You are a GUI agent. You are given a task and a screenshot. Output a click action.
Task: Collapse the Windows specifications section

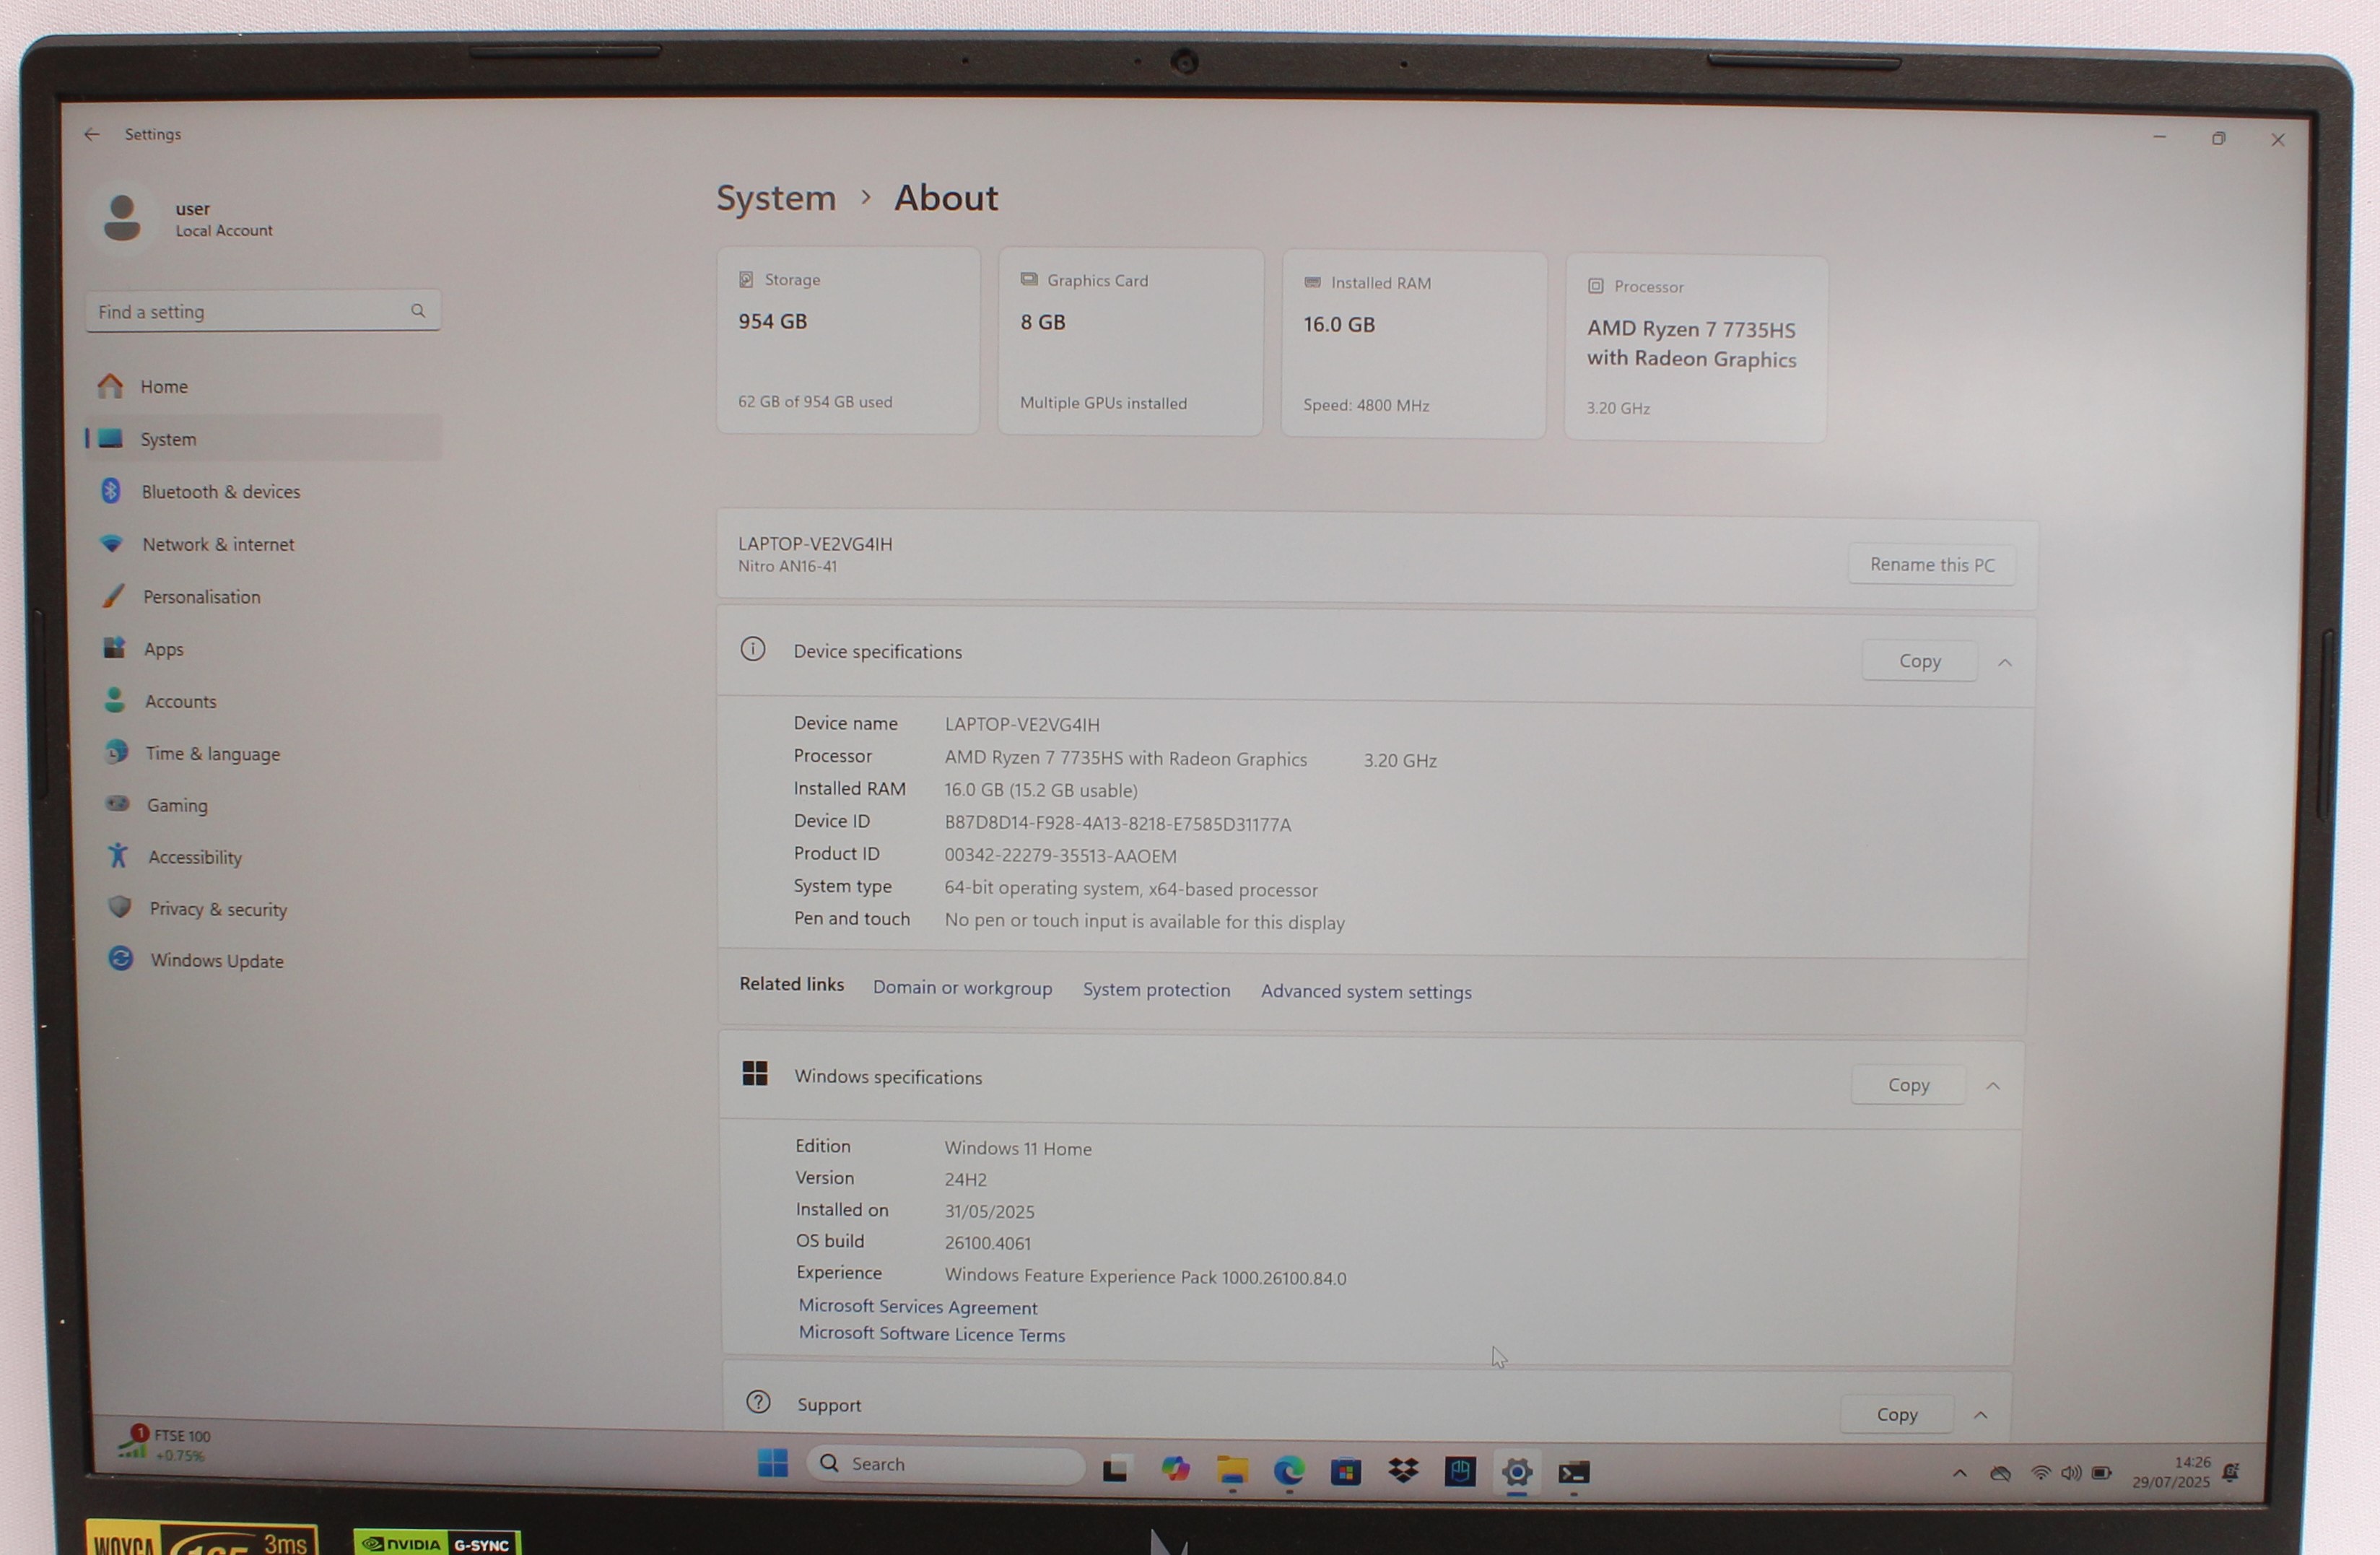(x=1993, y=1086)
